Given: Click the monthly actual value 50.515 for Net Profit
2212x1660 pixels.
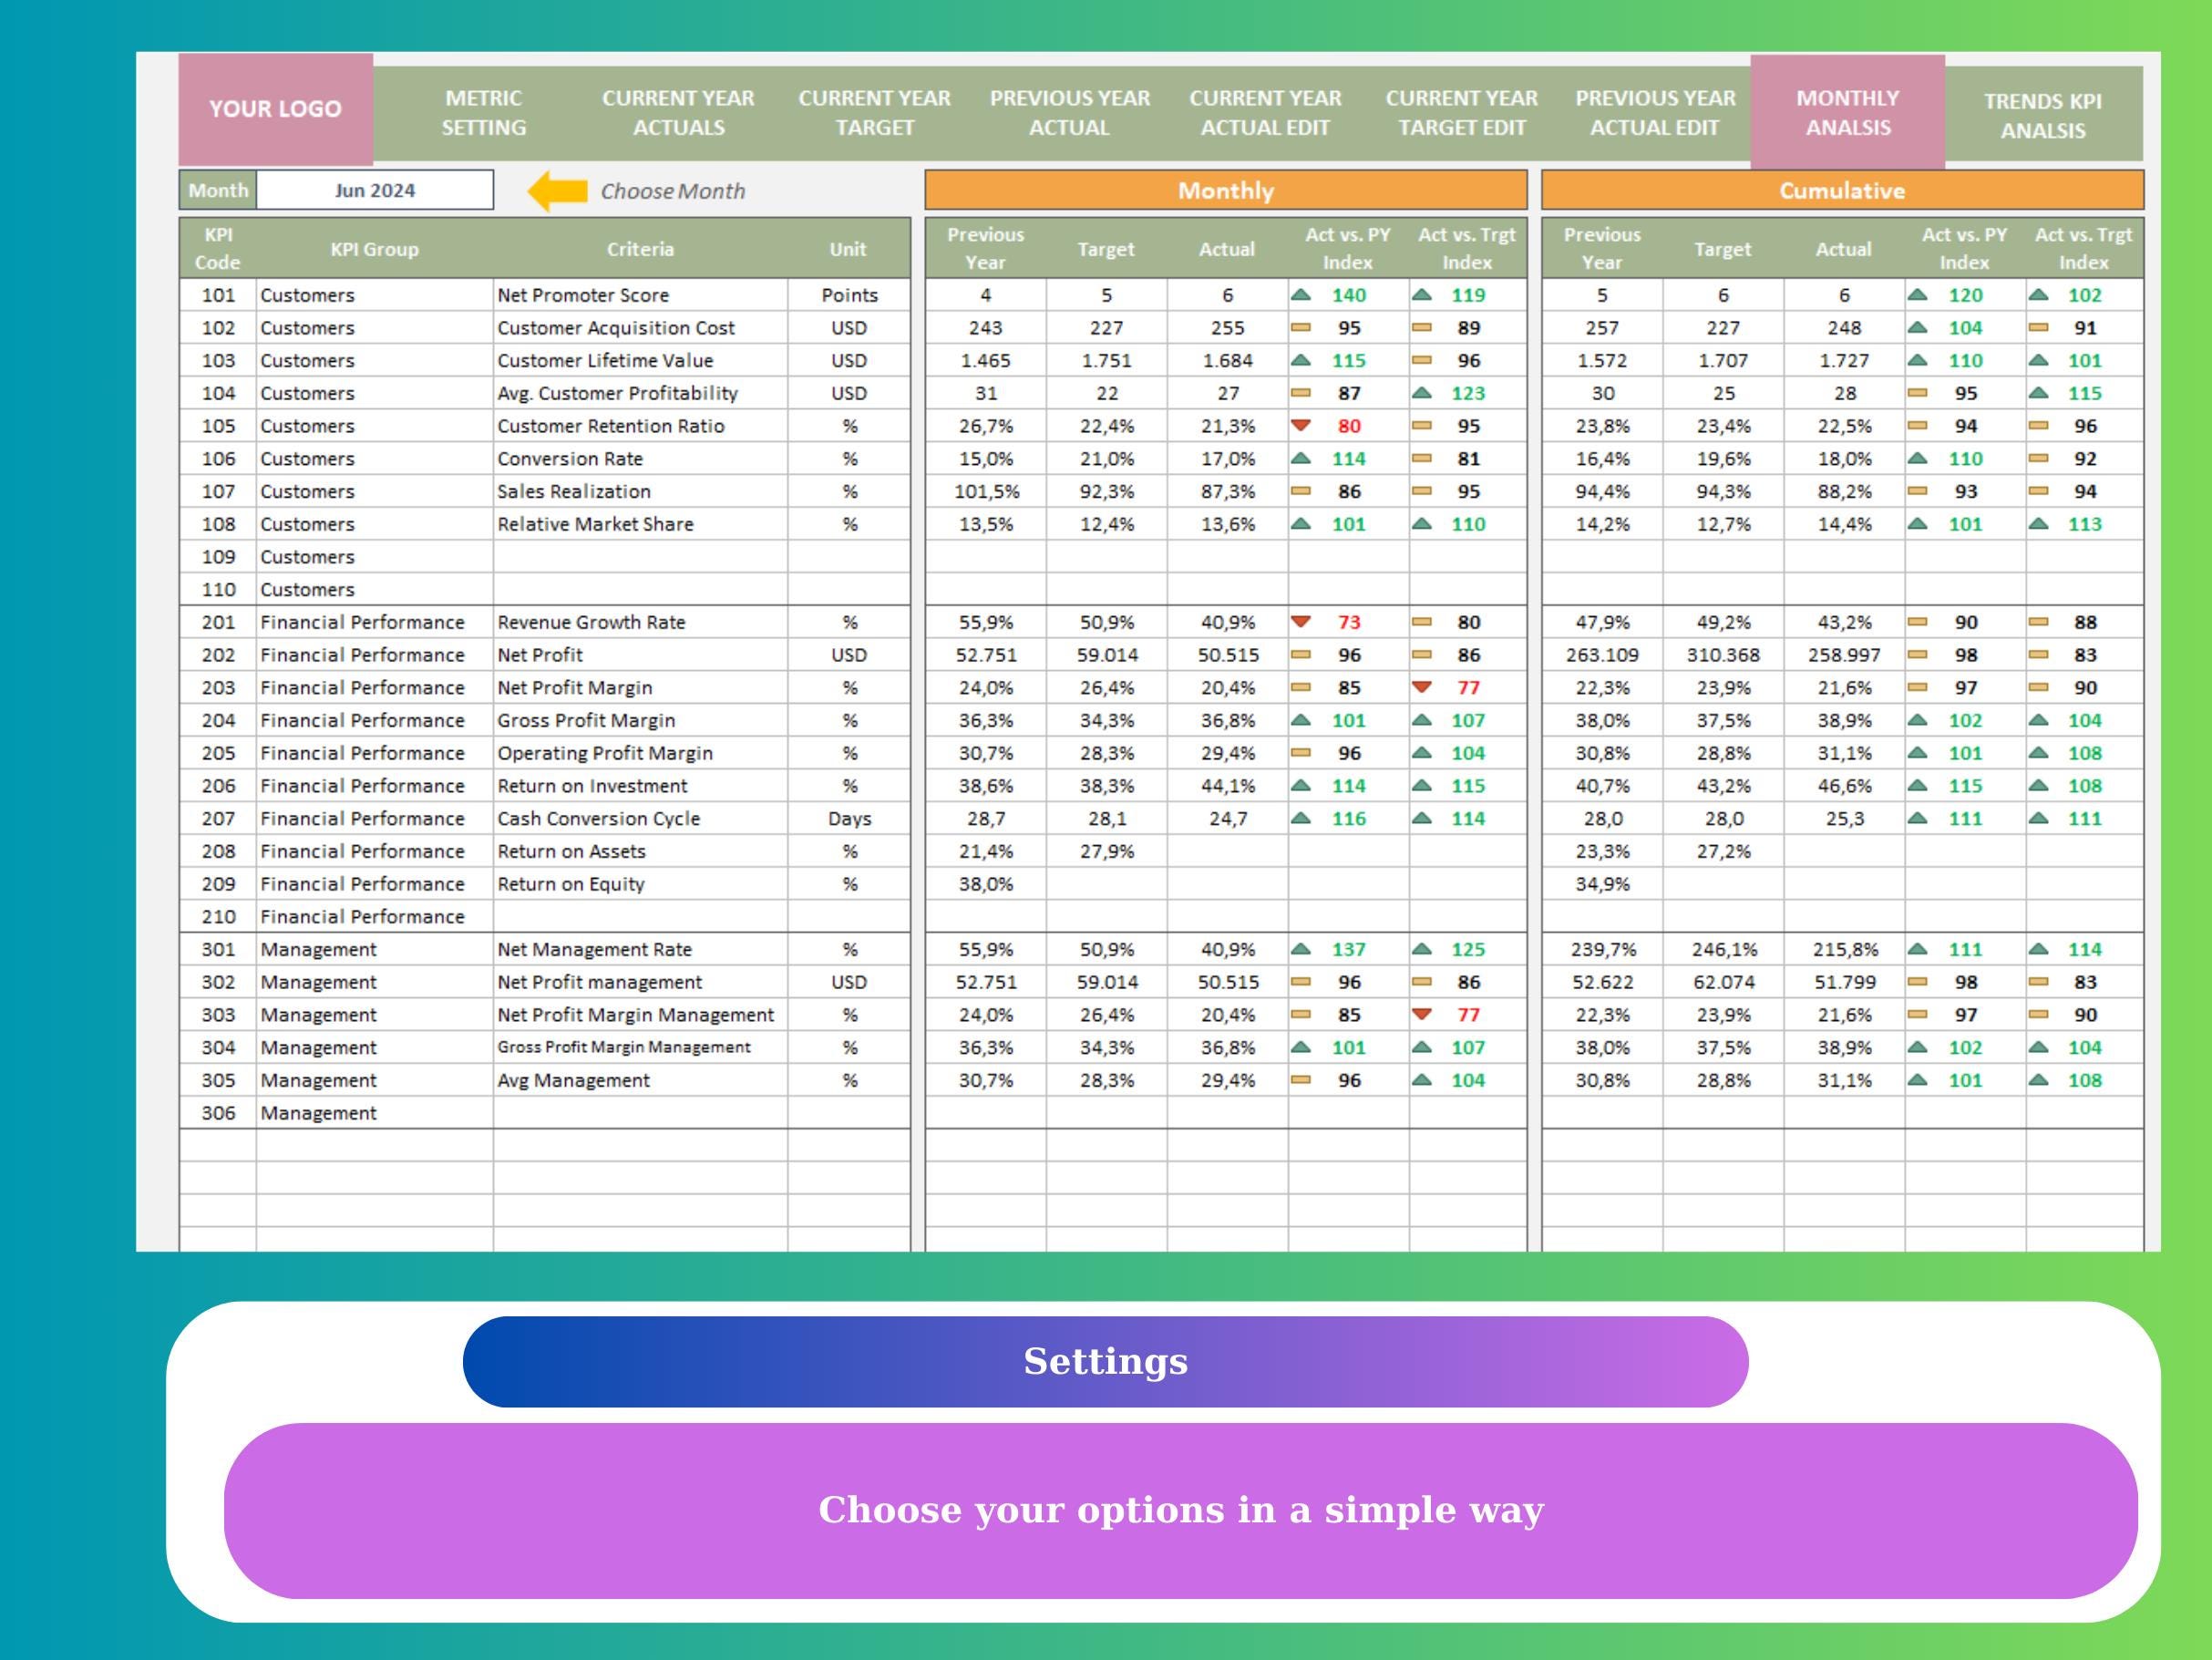Looking at the screenshot, I should (x=1228, y=655).
